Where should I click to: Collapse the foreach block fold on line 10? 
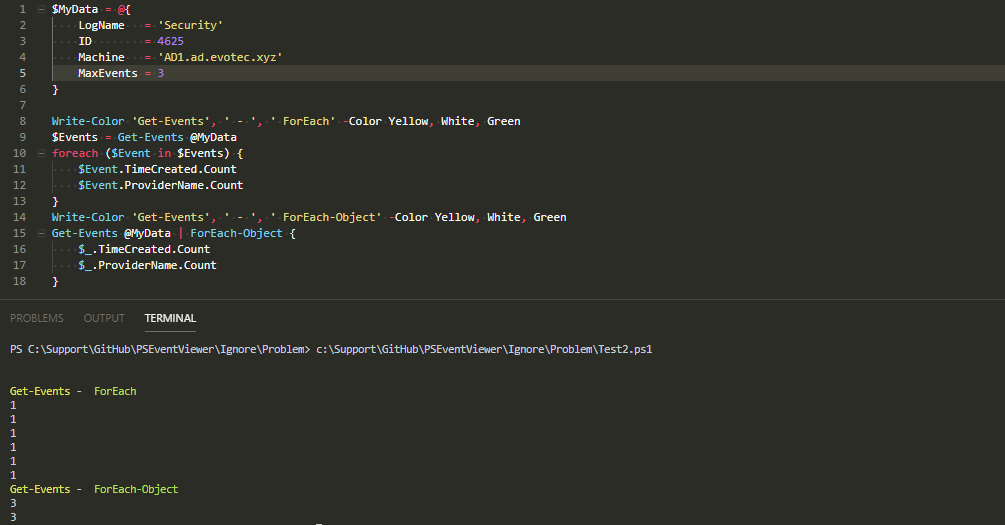[40, 153]
